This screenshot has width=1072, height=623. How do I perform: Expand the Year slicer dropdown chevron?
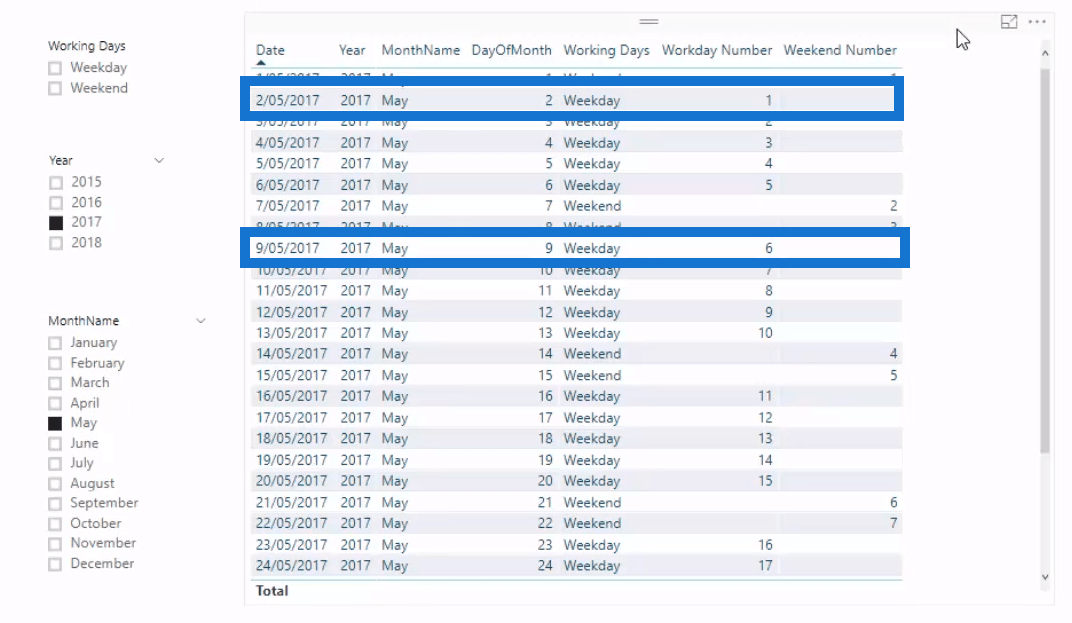[159, 161]
